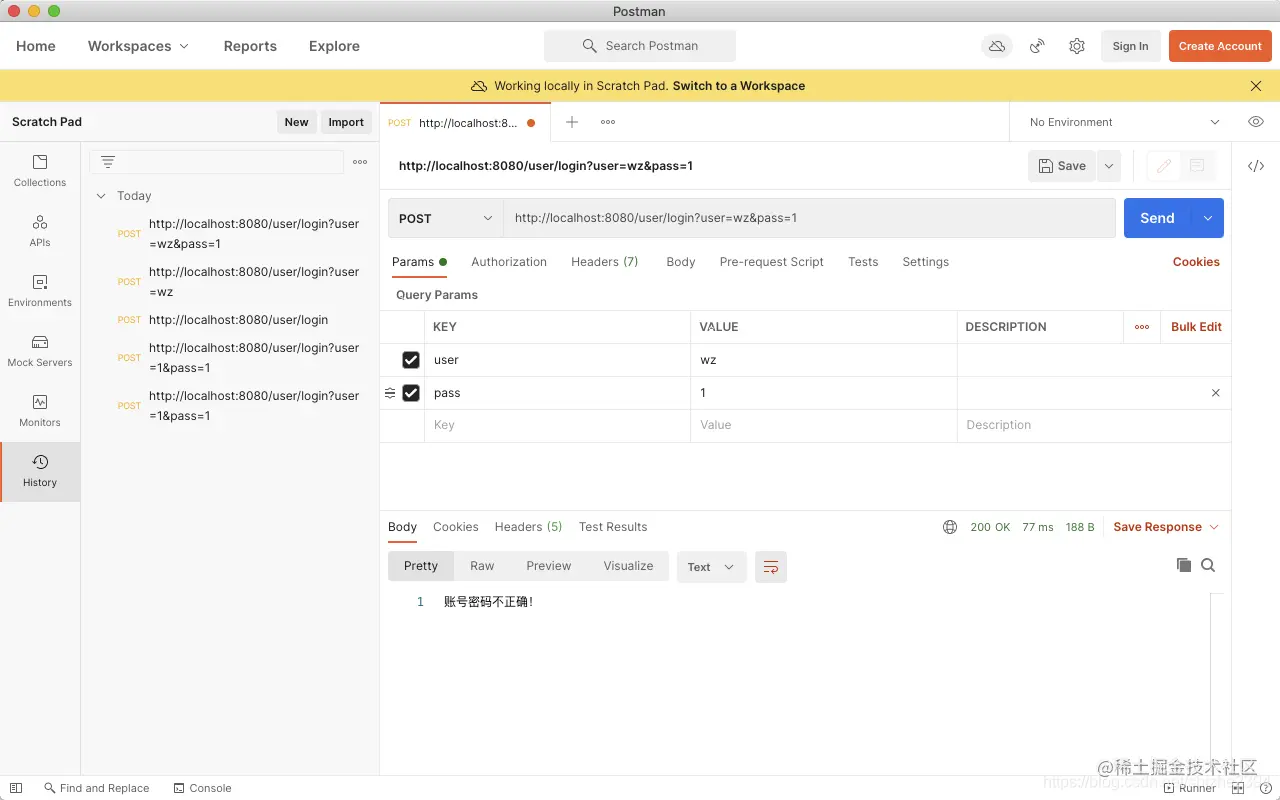Click the globe network info icon
The height and width of the screenshot is (800, 1280).
pyautogui.click(x=950, y=527)
